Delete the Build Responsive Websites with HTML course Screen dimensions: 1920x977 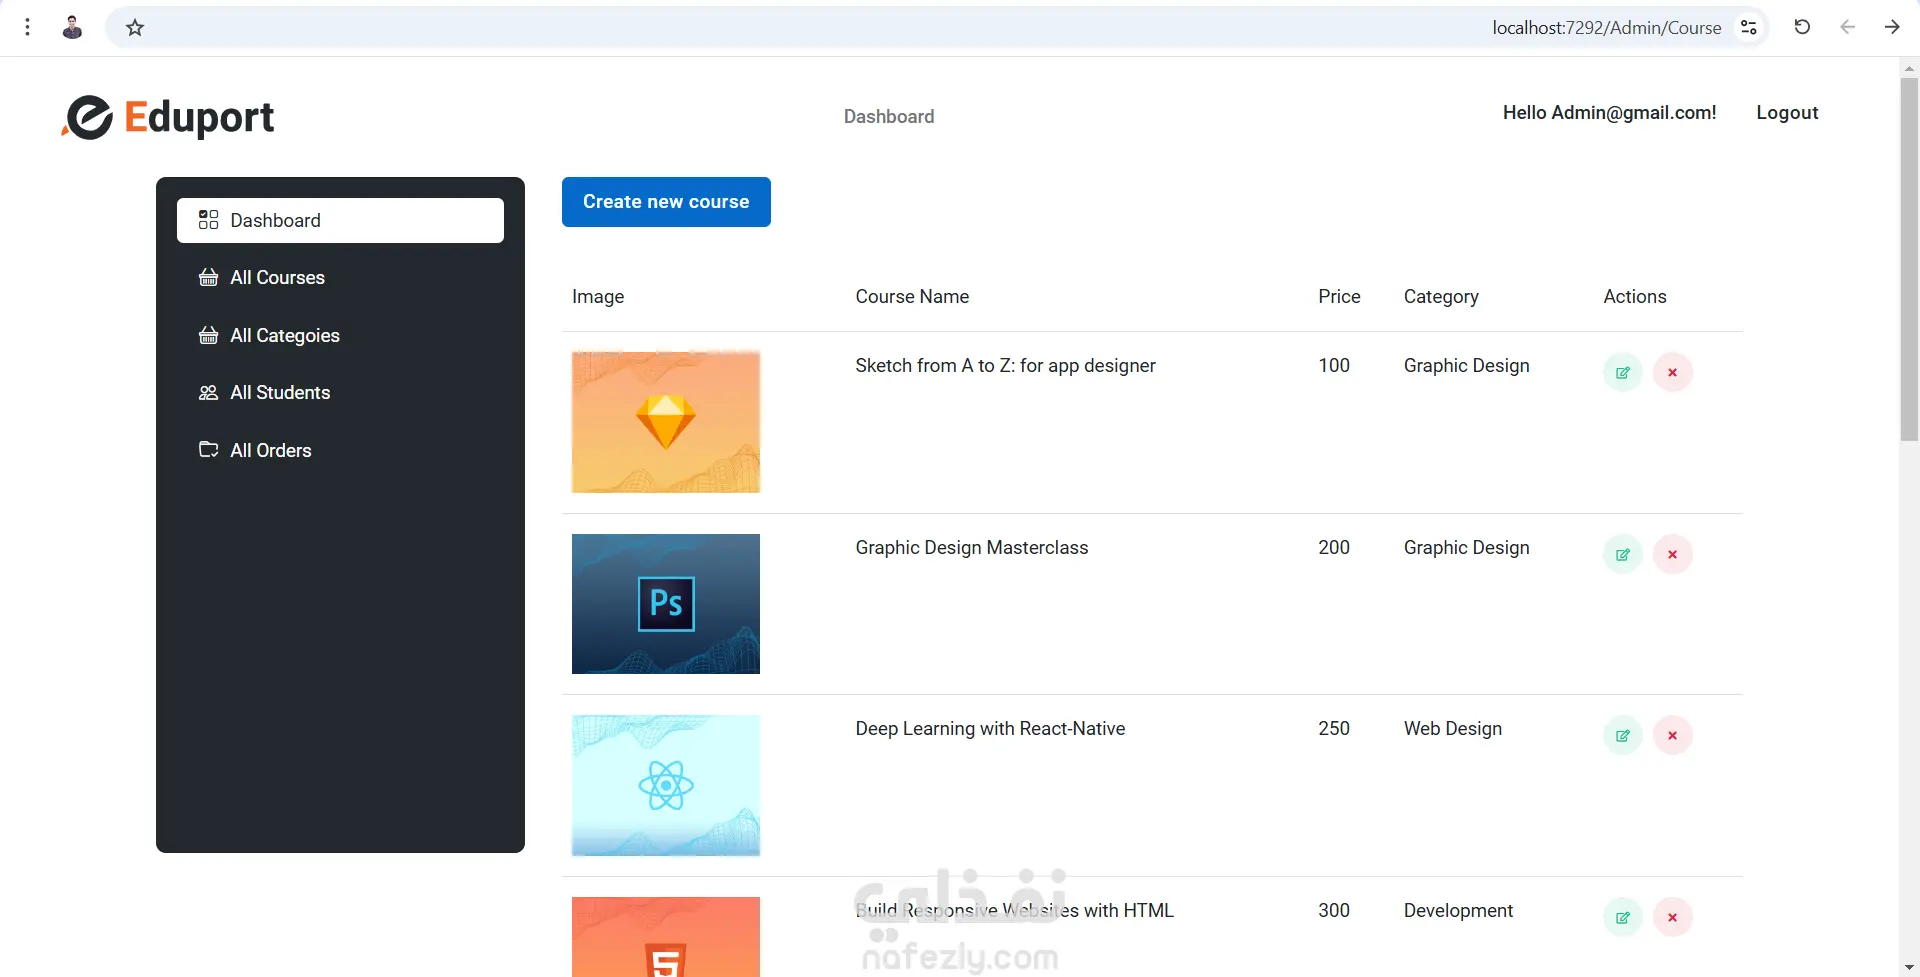pyautogui.click(x=1672, y=918)
